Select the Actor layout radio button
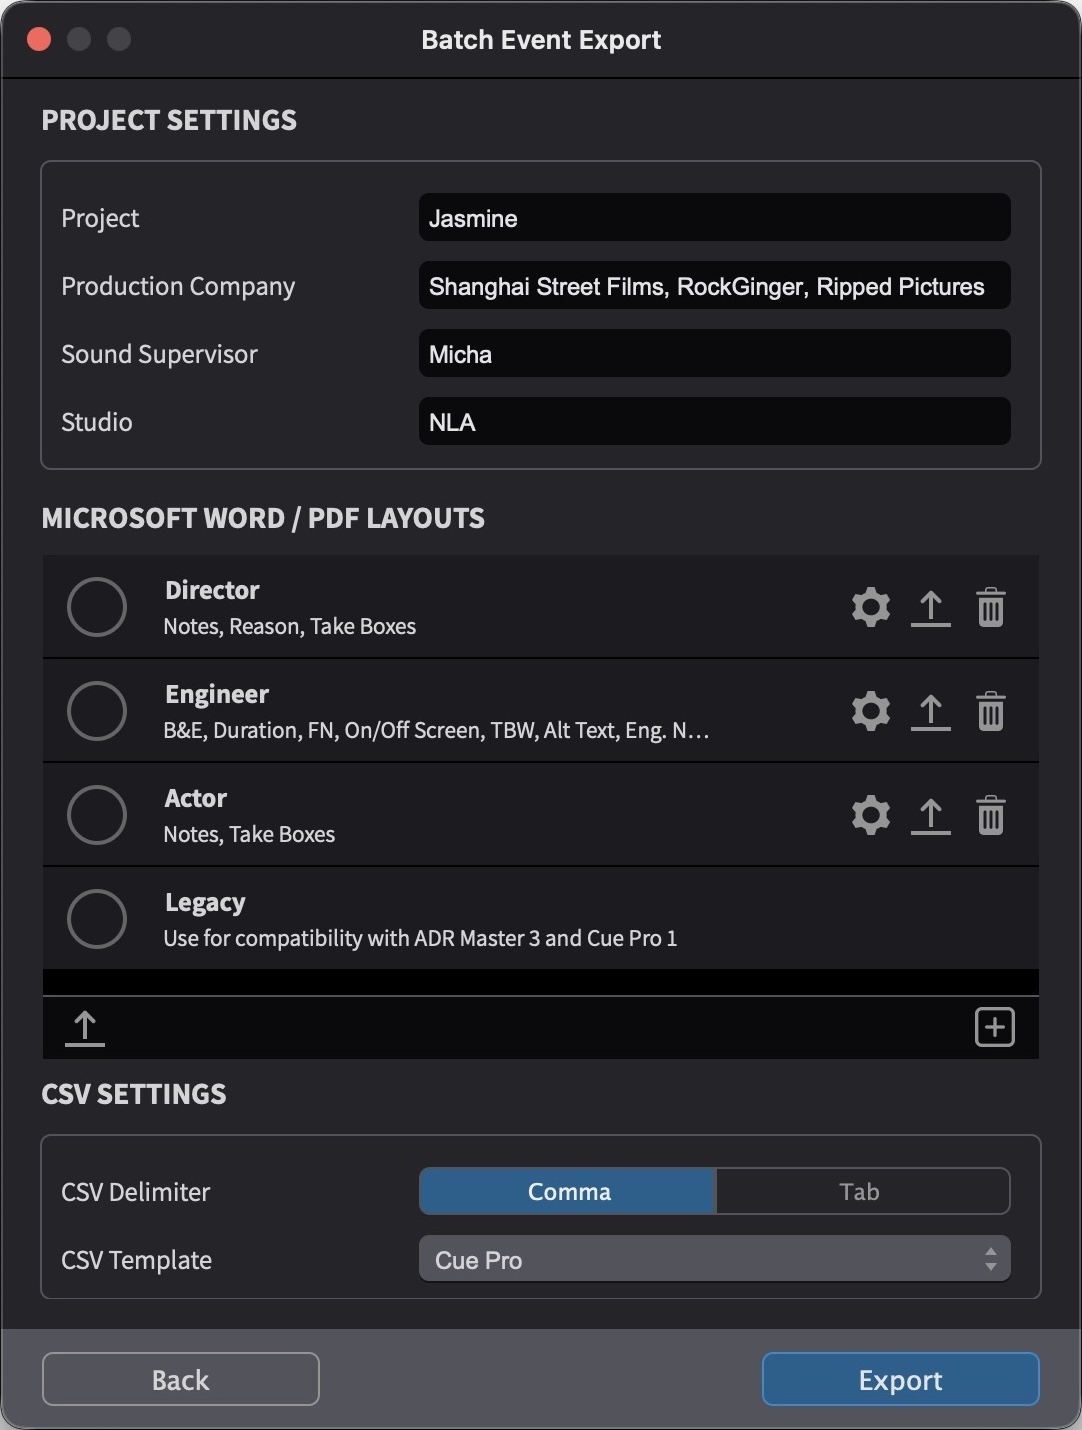 (x=97, y=815)
